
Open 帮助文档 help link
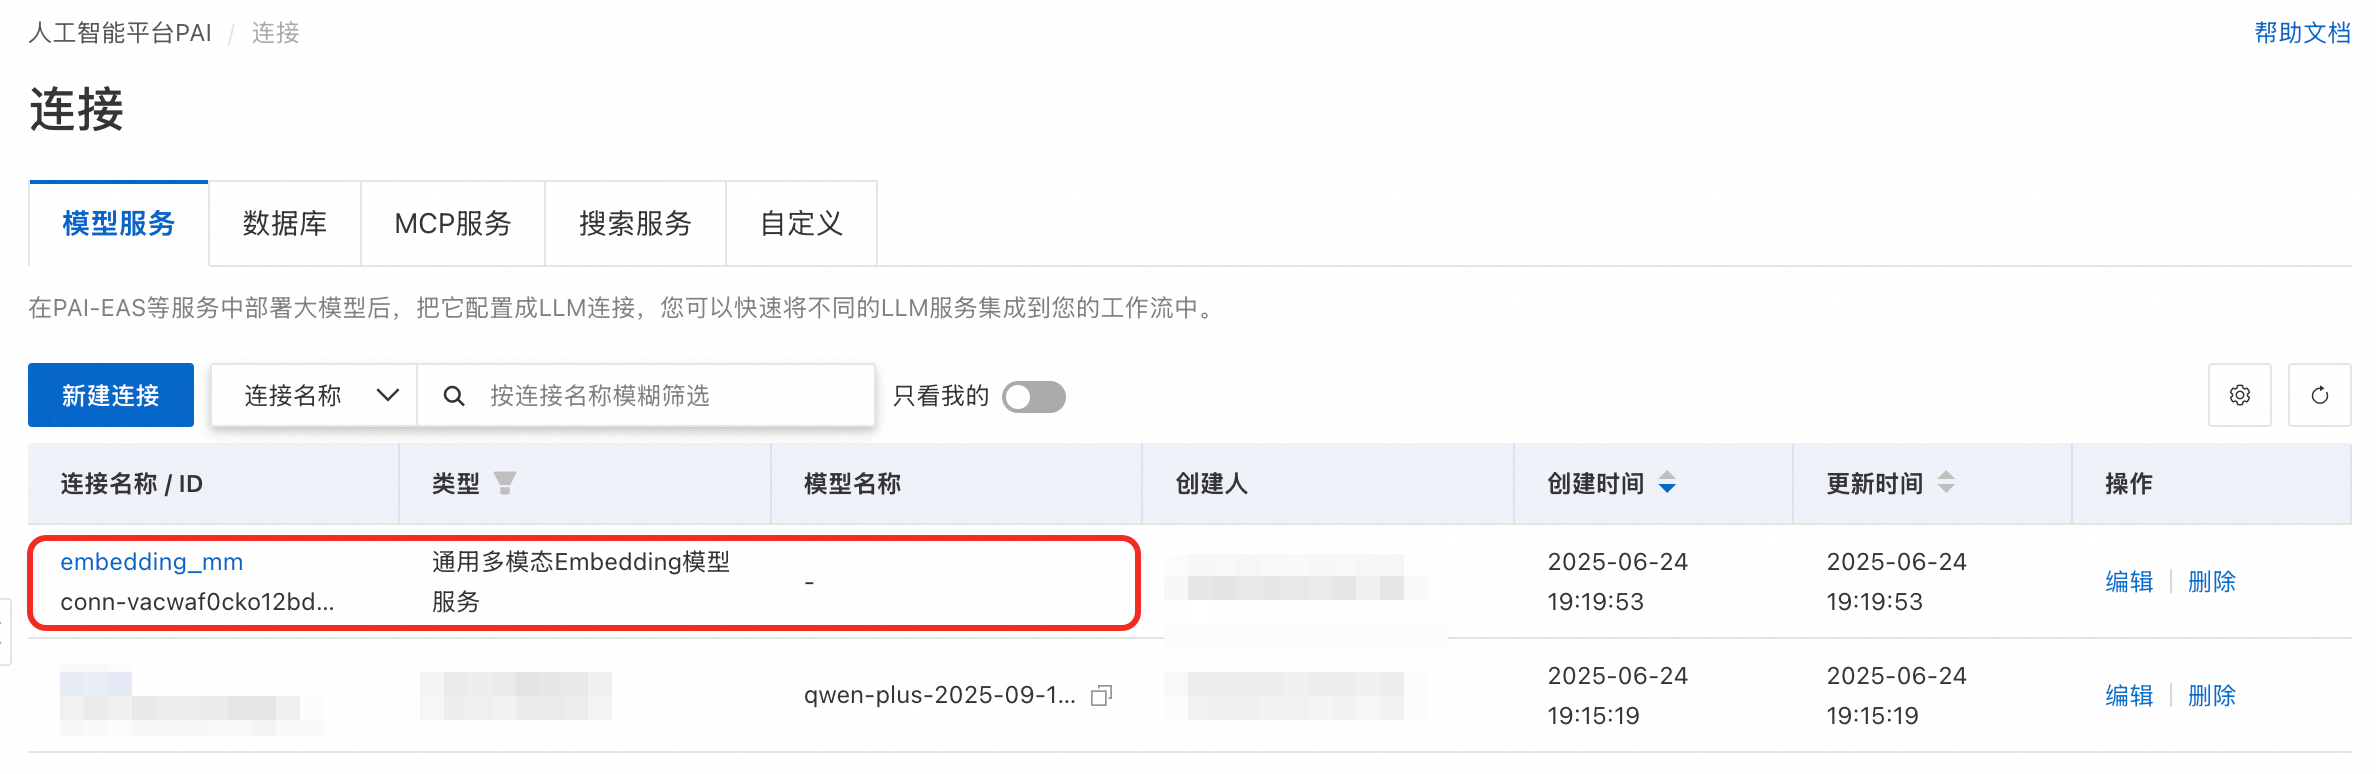click(x=2302, y=33)
